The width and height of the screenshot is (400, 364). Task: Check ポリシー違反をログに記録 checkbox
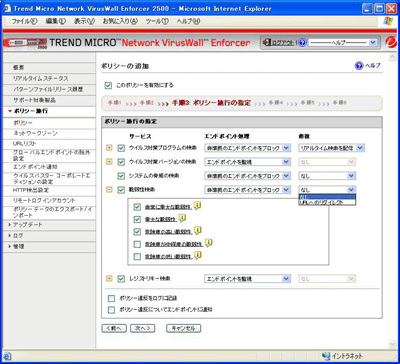click(111, 298)
